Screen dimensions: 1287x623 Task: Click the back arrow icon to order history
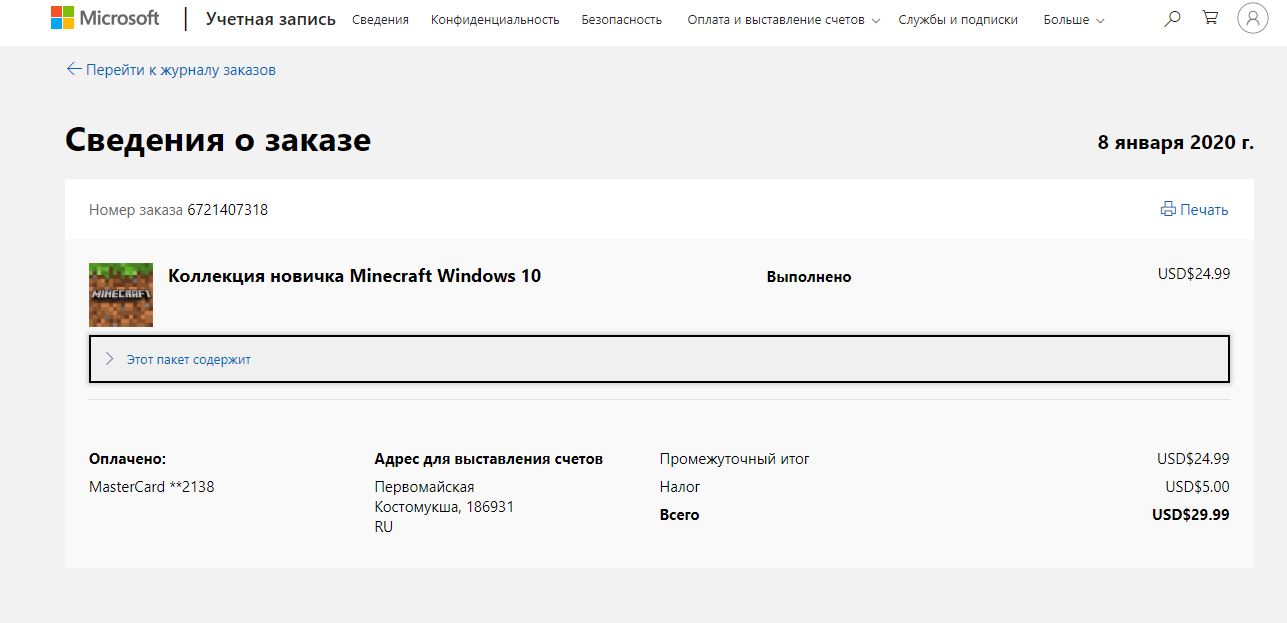[73, 69]
